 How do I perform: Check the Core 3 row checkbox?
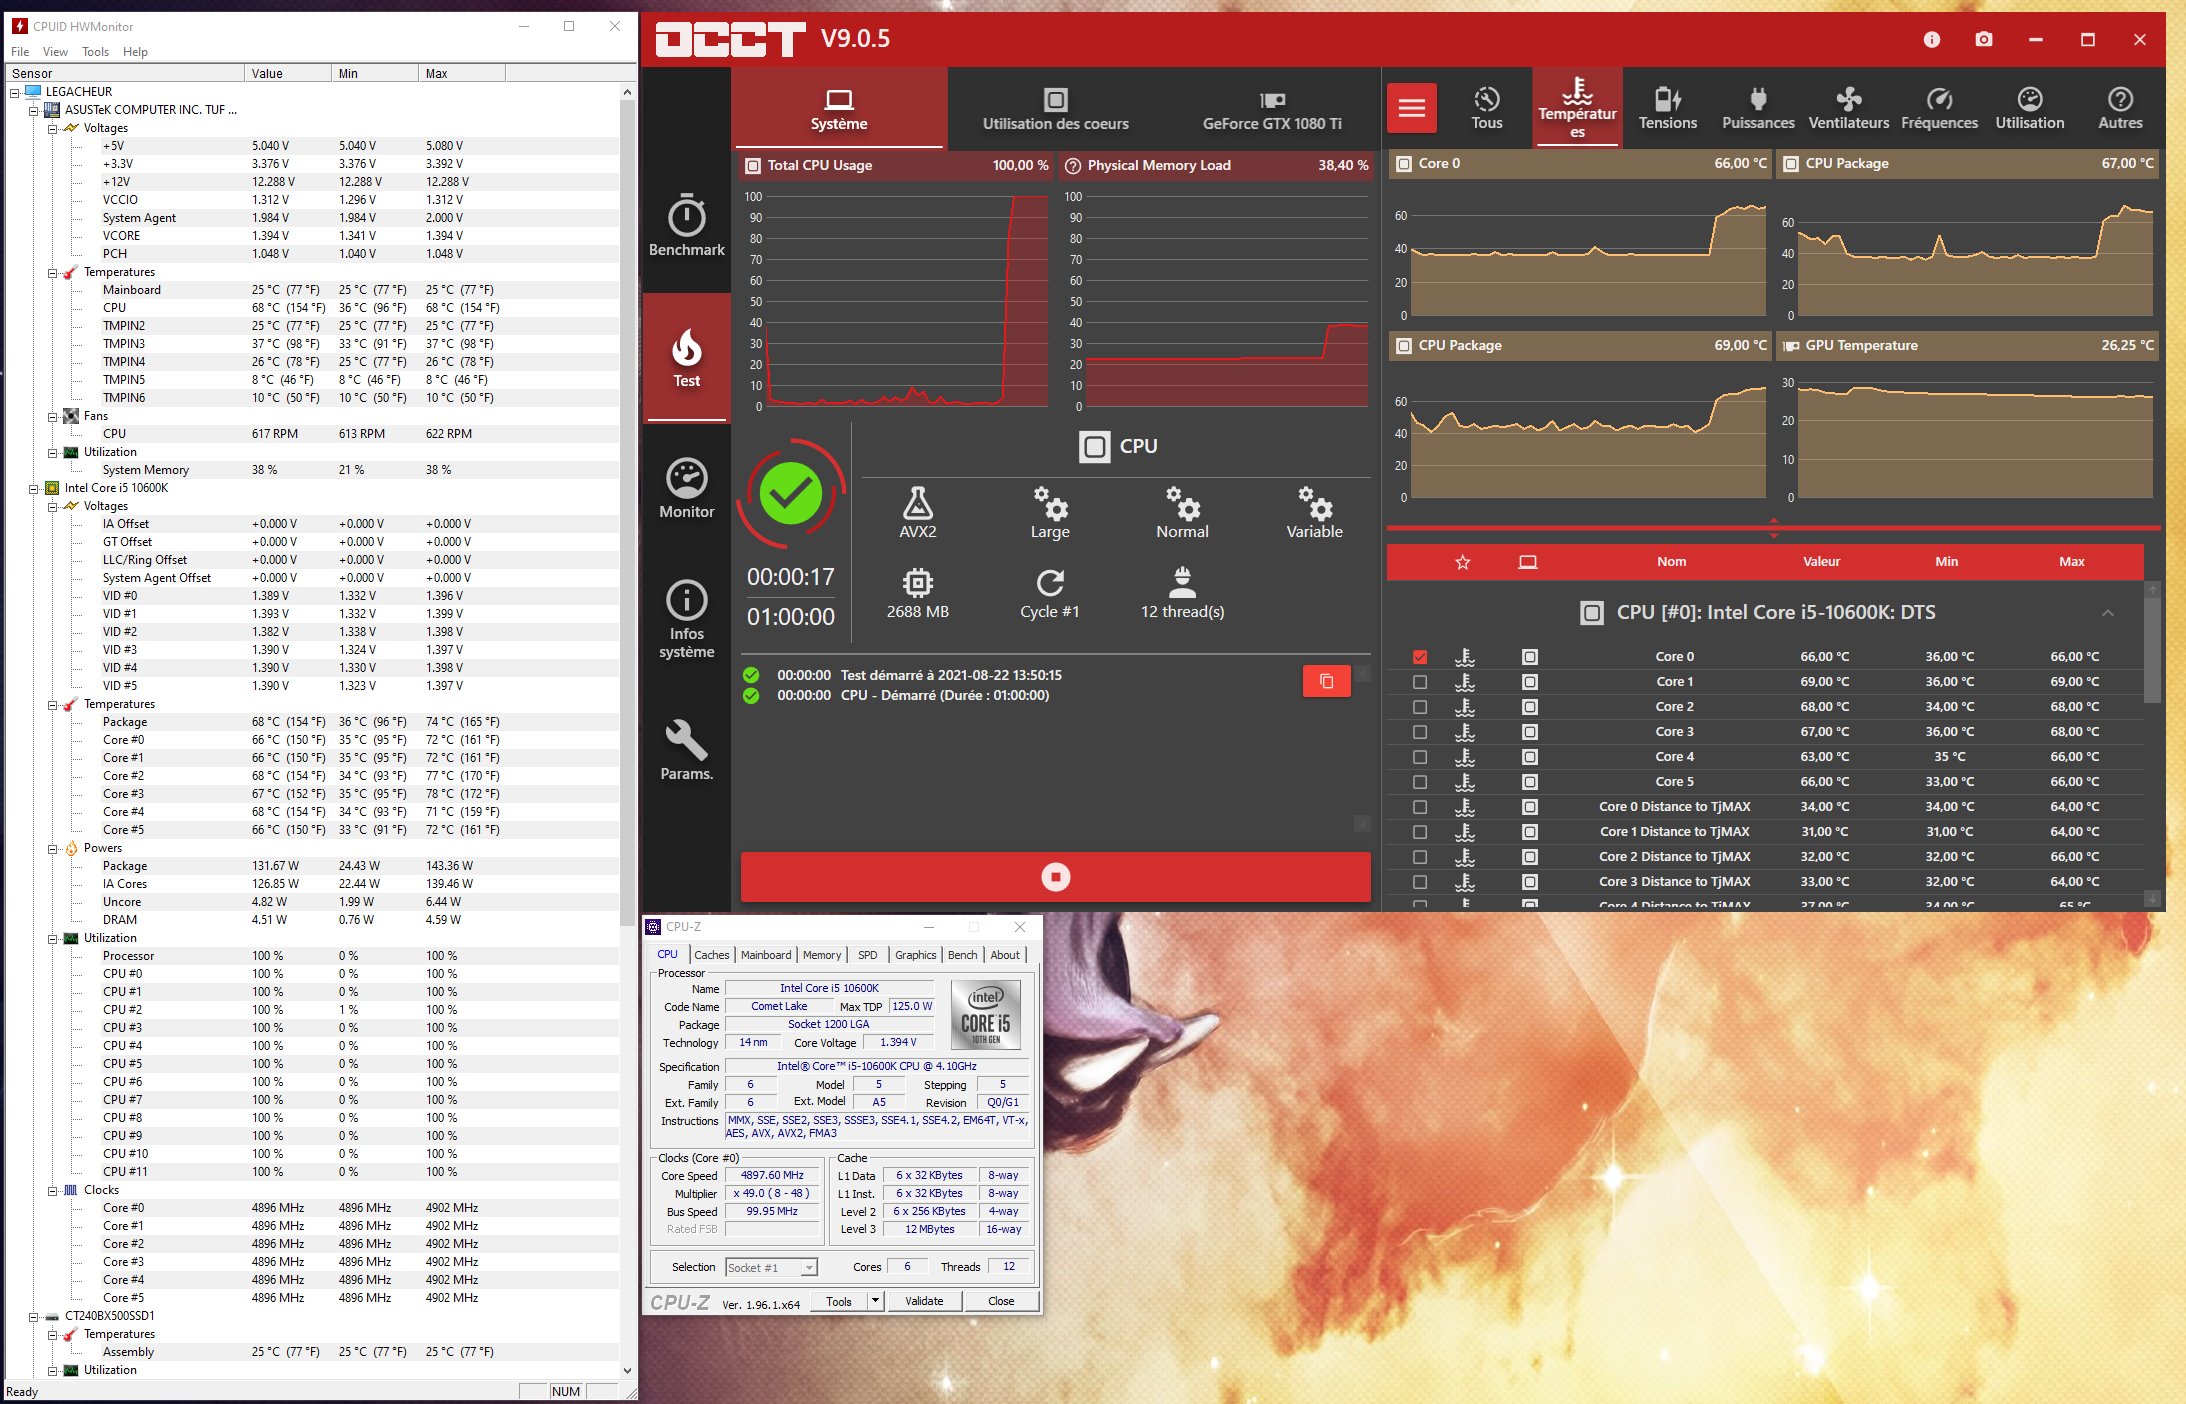[x=1420, y=732]
